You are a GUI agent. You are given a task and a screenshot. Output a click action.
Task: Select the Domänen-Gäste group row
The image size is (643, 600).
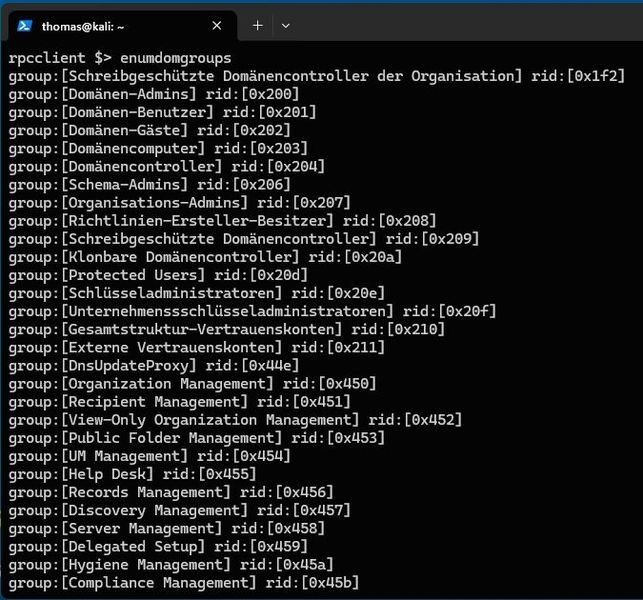point(150,130)
